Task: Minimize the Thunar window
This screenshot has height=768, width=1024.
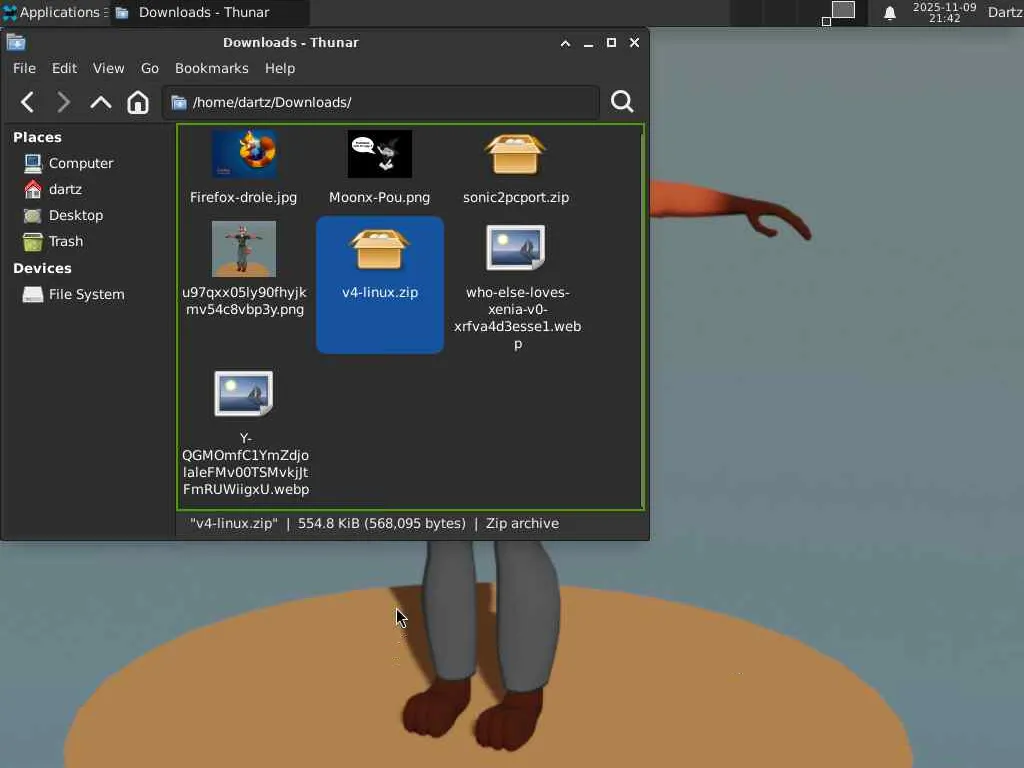Action: click(588, 43)
